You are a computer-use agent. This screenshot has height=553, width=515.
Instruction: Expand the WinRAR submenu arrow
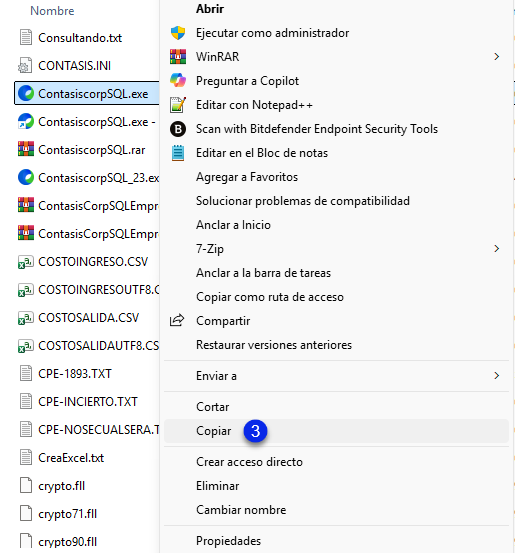497,57
